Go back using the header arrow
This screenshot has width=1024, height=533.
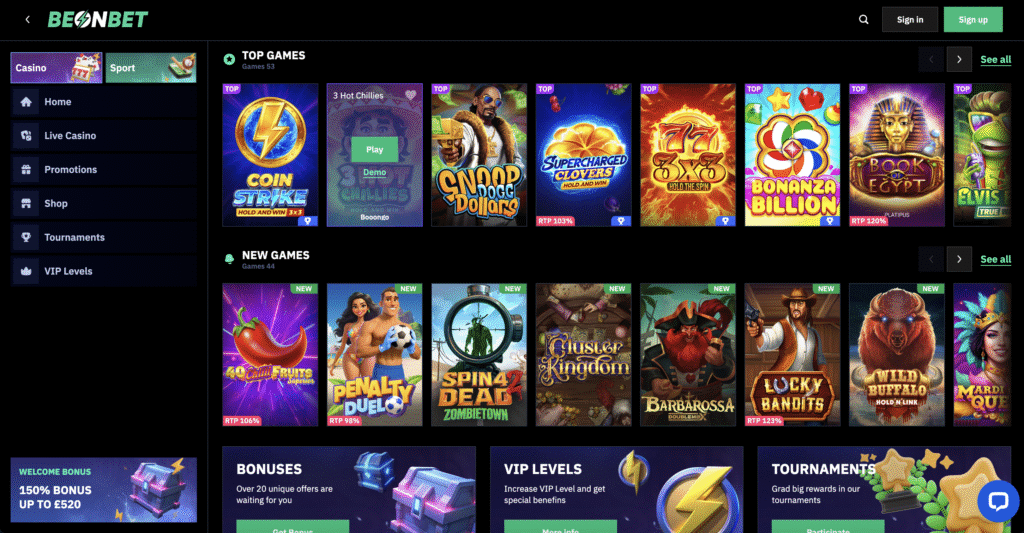[x=27, y=20]
